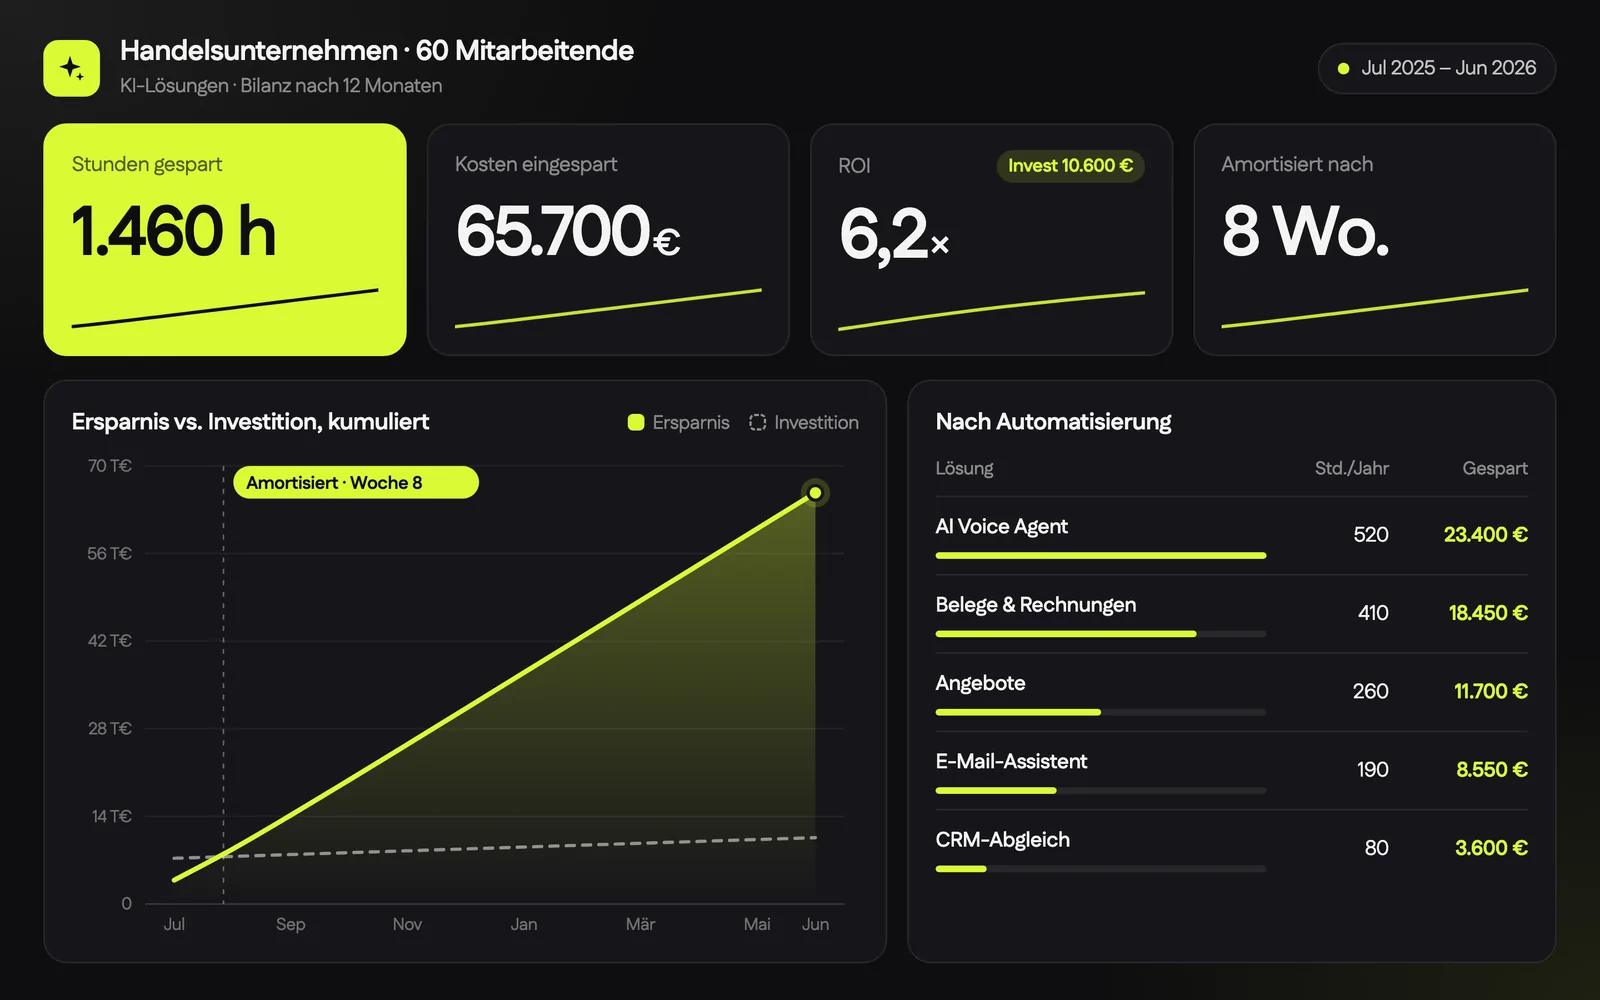Click the Amortisiert · Woche 8 marker label
Viewport: 1600px width, 1000px height.
356,483
